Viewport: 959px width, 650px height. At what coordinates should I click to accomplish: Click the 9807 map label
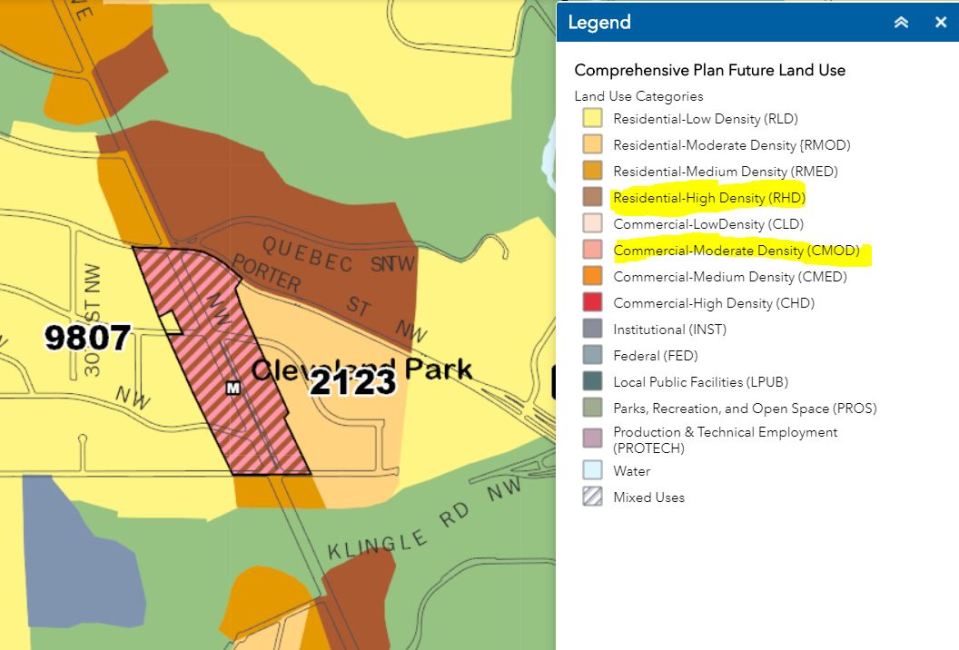(87, 338)
